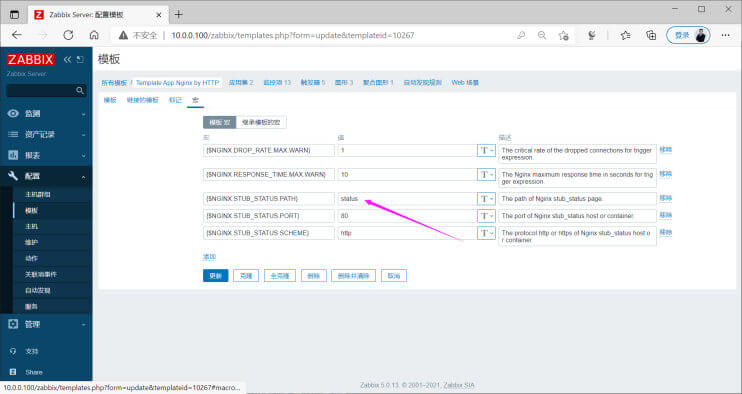This screenshot has width=742, height=394.
Task: Open type dropdown for DROP_RATE macro
Action: click(x=486, y=150)
